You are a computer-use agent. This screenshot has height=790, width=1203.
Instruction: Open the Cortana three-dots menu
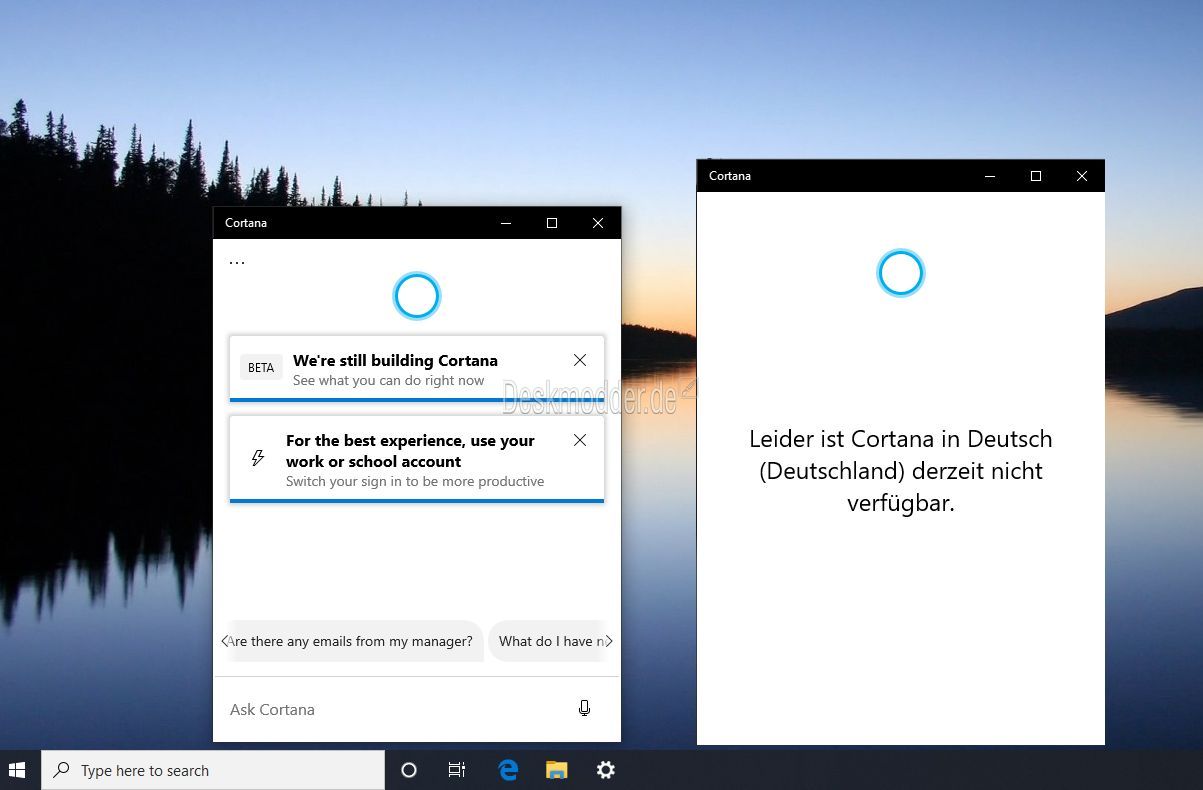(x=237, y=262)
